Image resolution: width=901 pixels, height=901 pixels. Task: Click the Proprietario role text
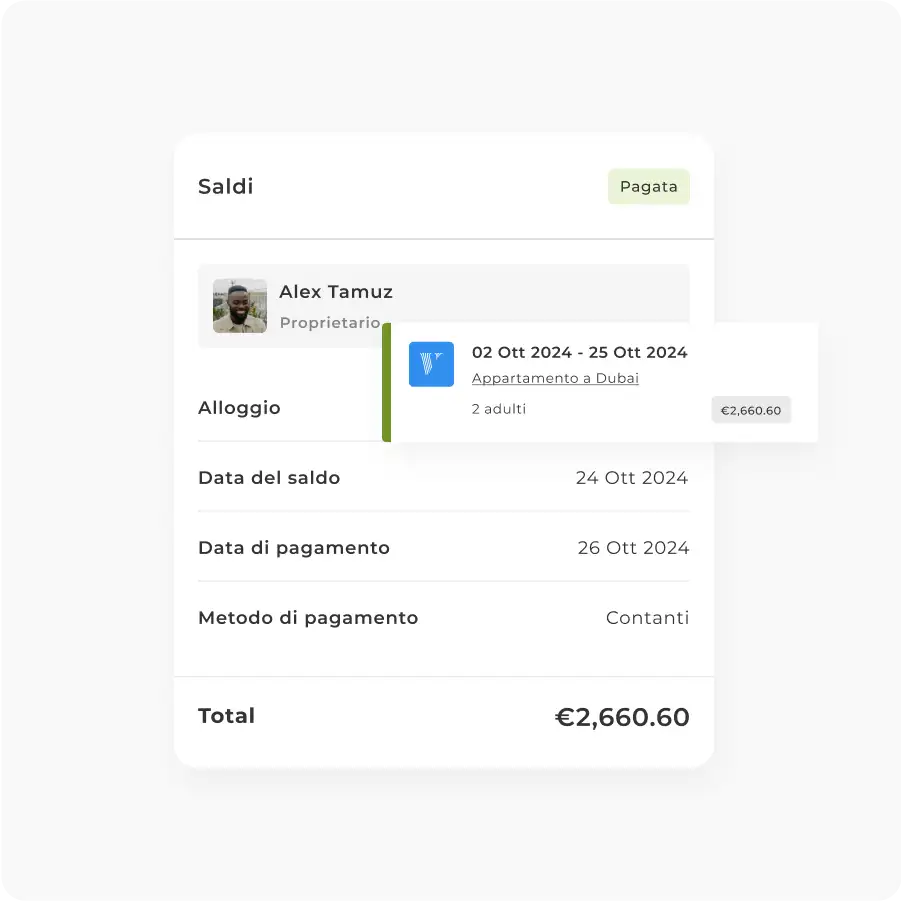point(330,323)
